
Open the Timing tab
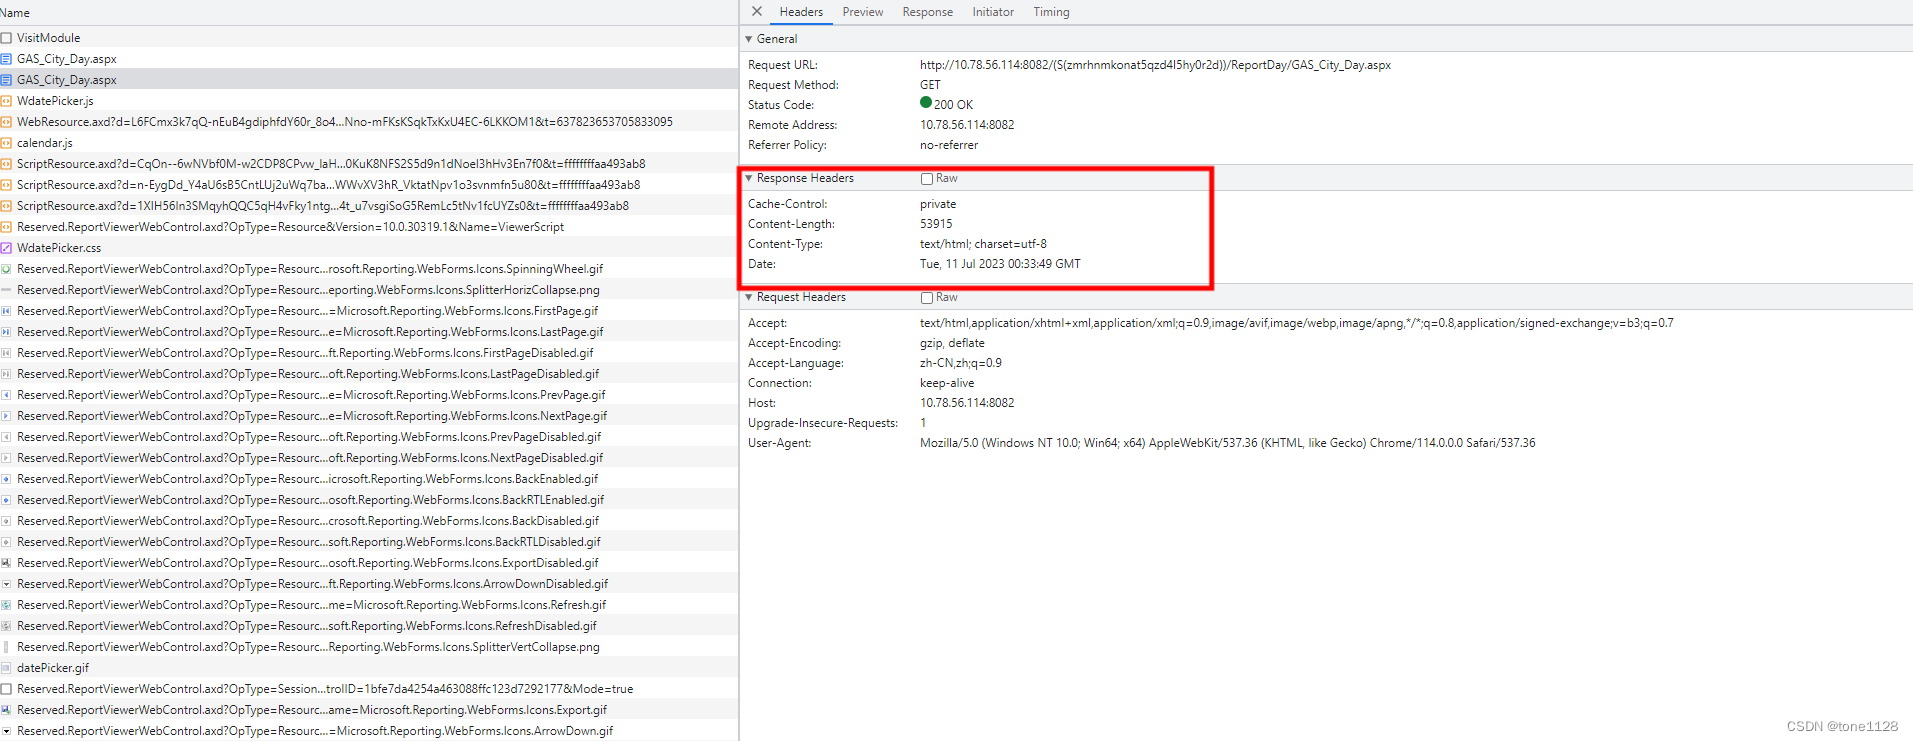(1051, 12)
